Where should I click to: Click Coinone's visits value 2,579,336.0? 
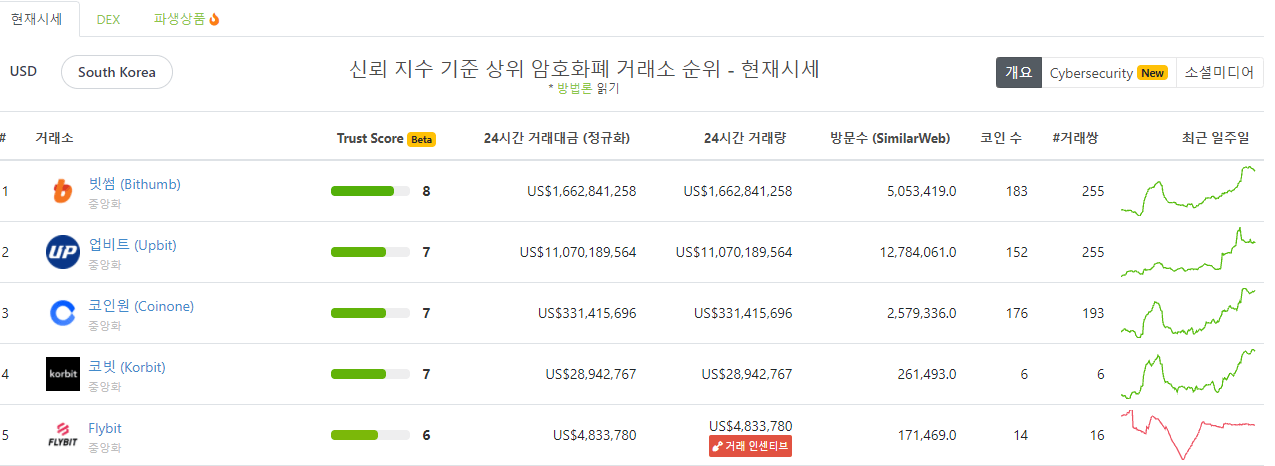point(921,313)
